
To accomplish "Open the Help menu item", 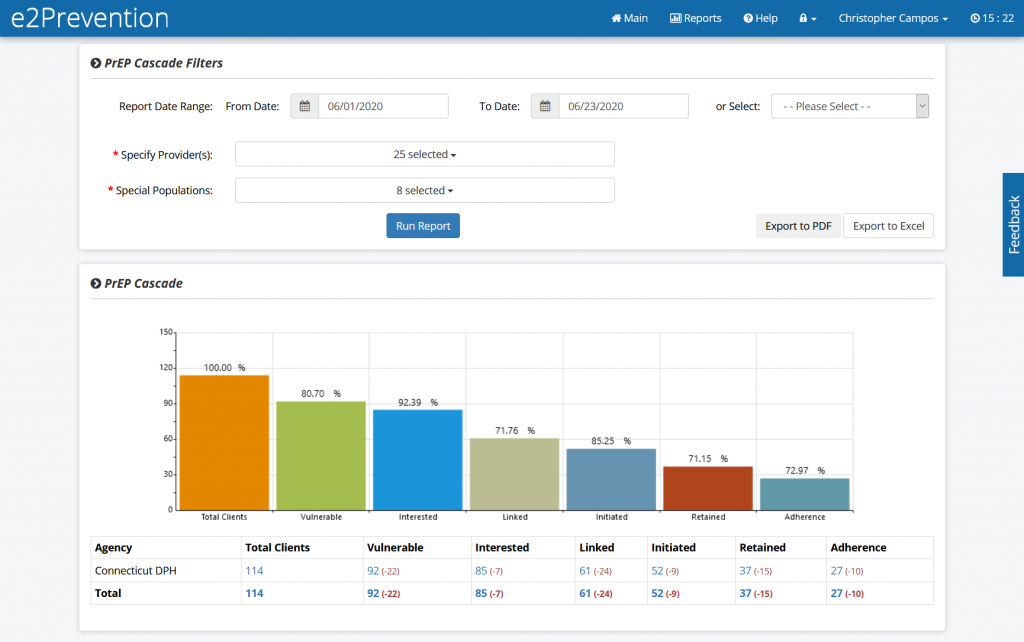I will (x=760, y=18).
